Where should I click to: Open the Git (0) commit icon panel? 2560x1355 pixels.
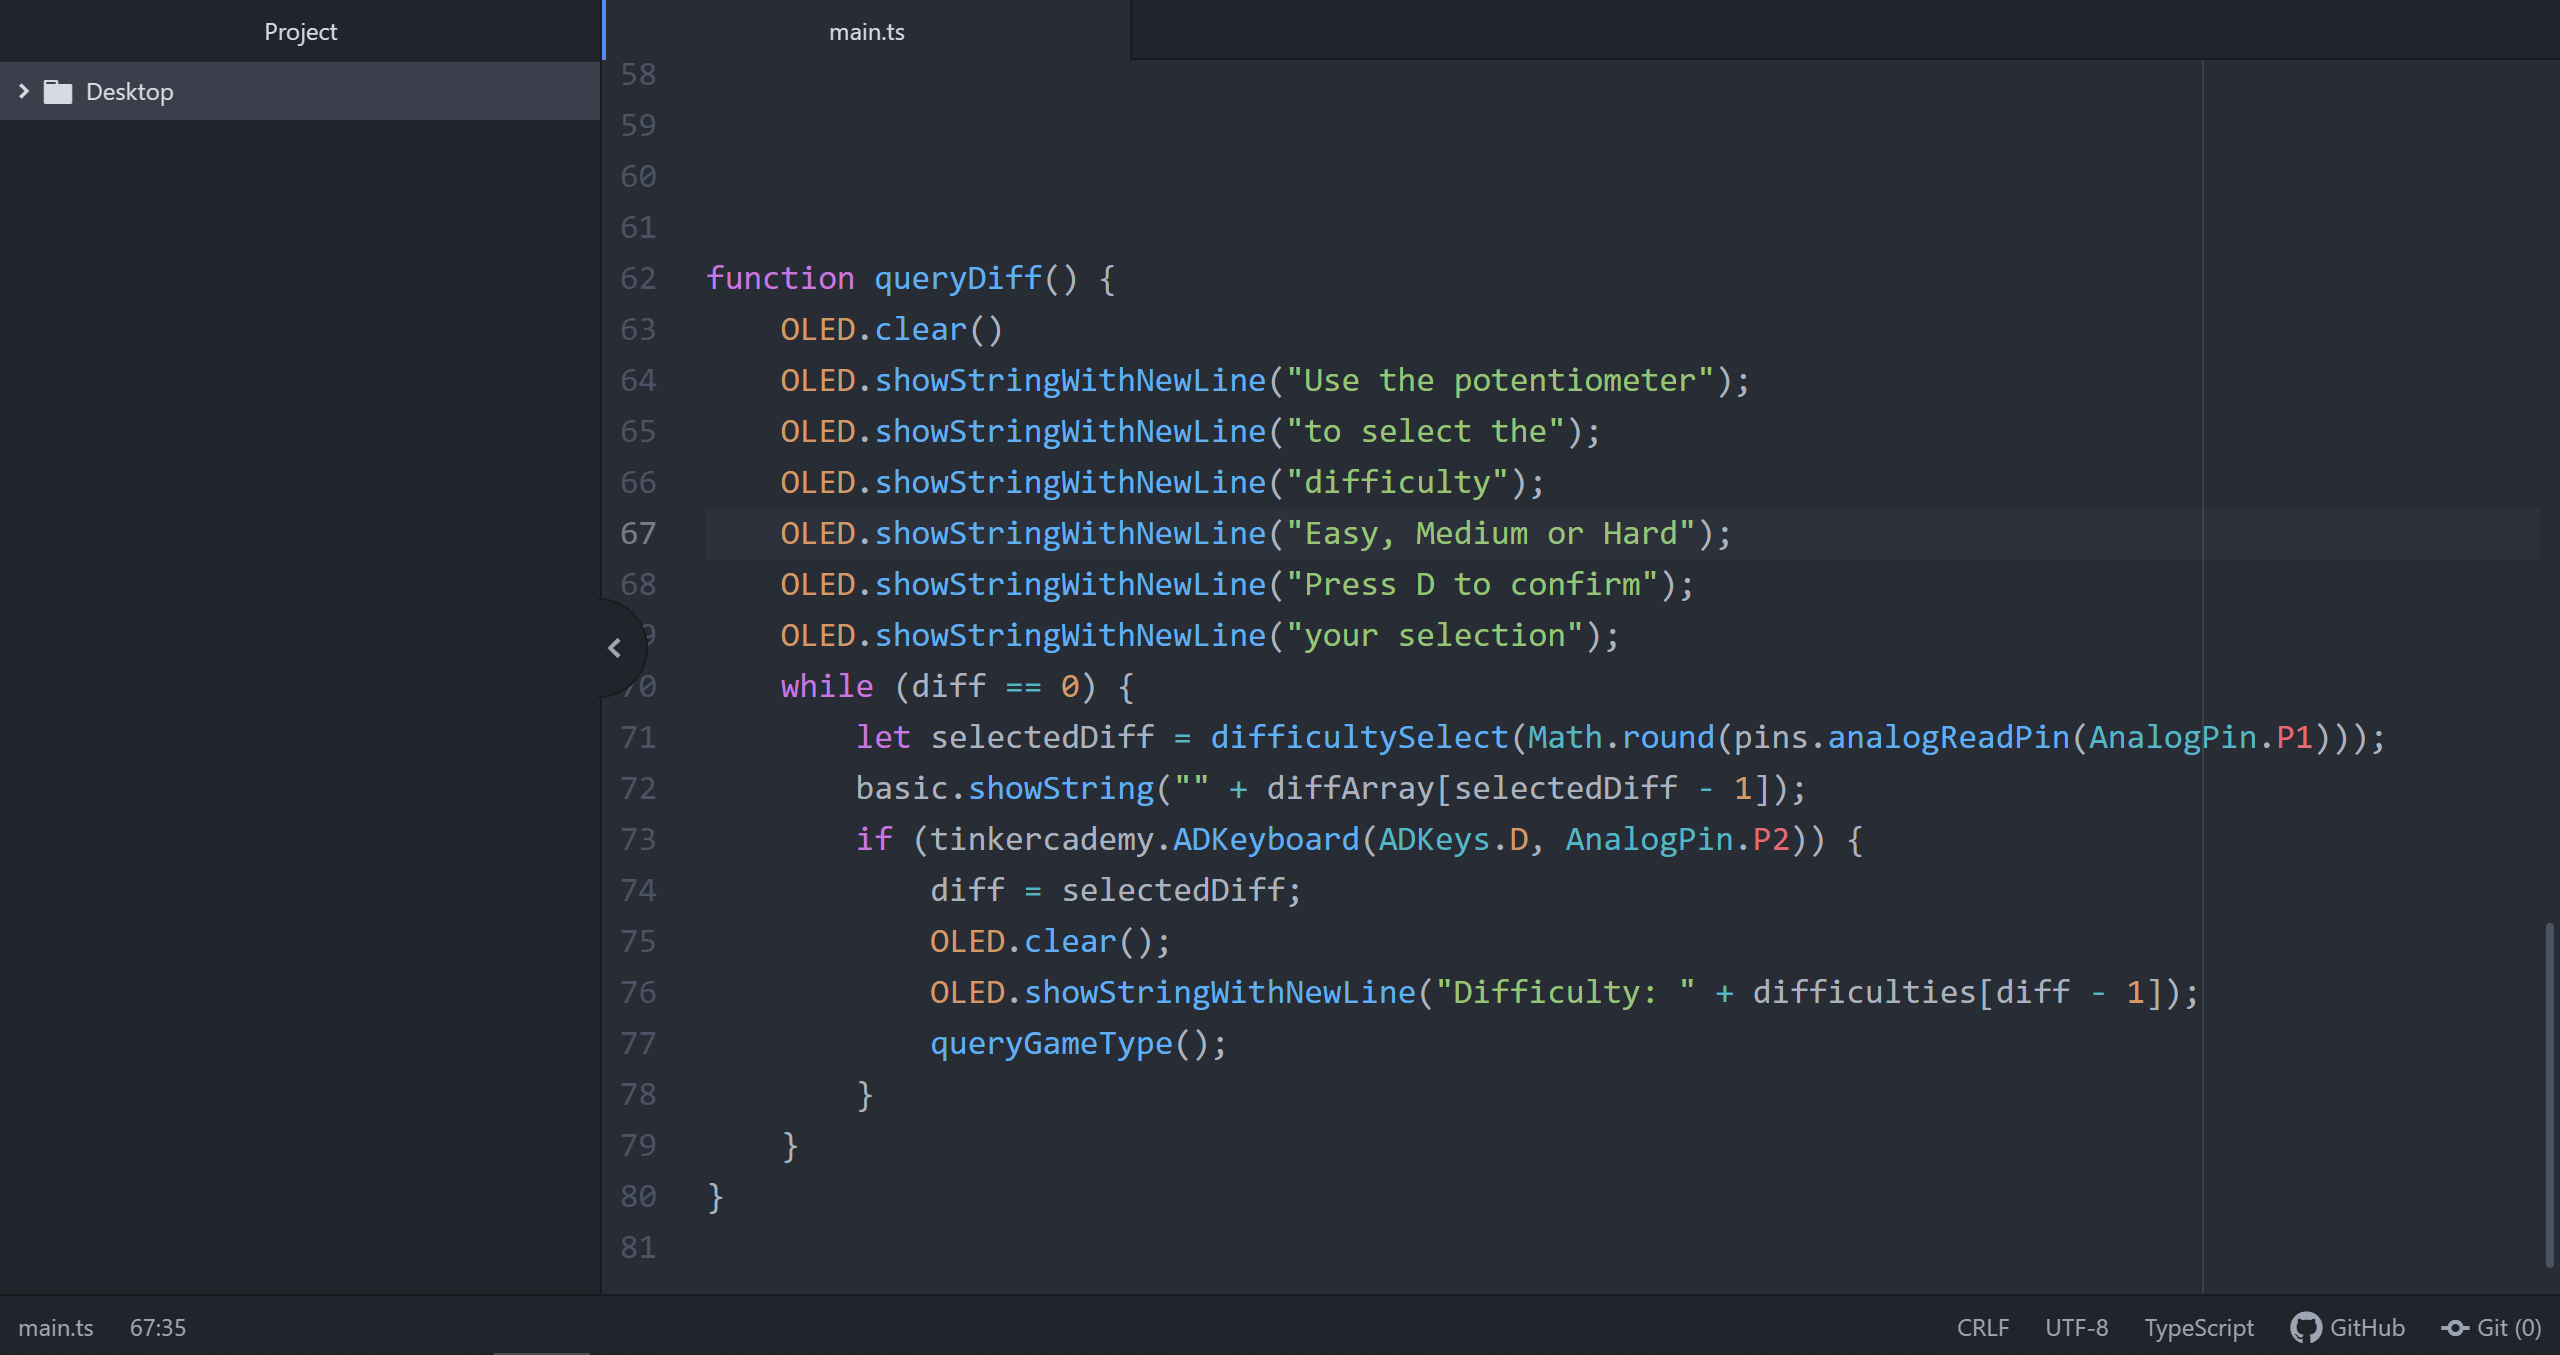pos(2455,1327)
